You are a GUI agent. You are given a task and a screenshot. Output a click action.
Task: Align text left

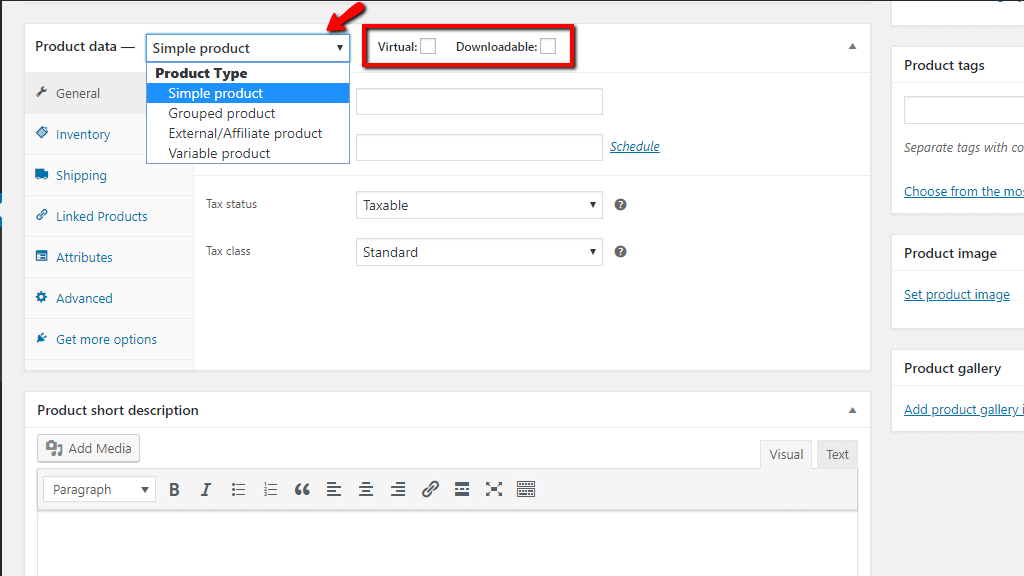point(334,490)
